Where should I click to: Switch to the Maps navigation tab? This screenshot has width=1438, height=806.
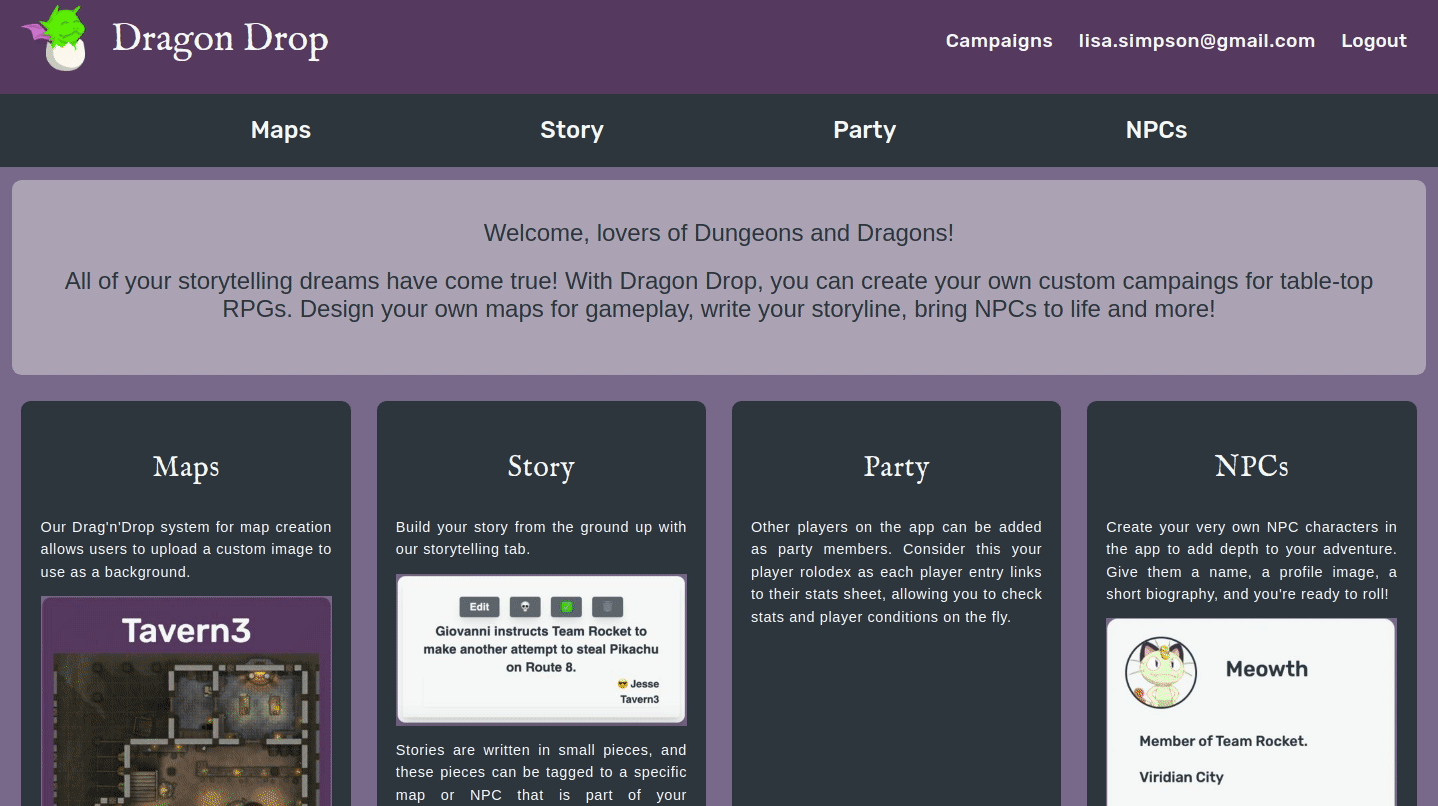point(281,130)
